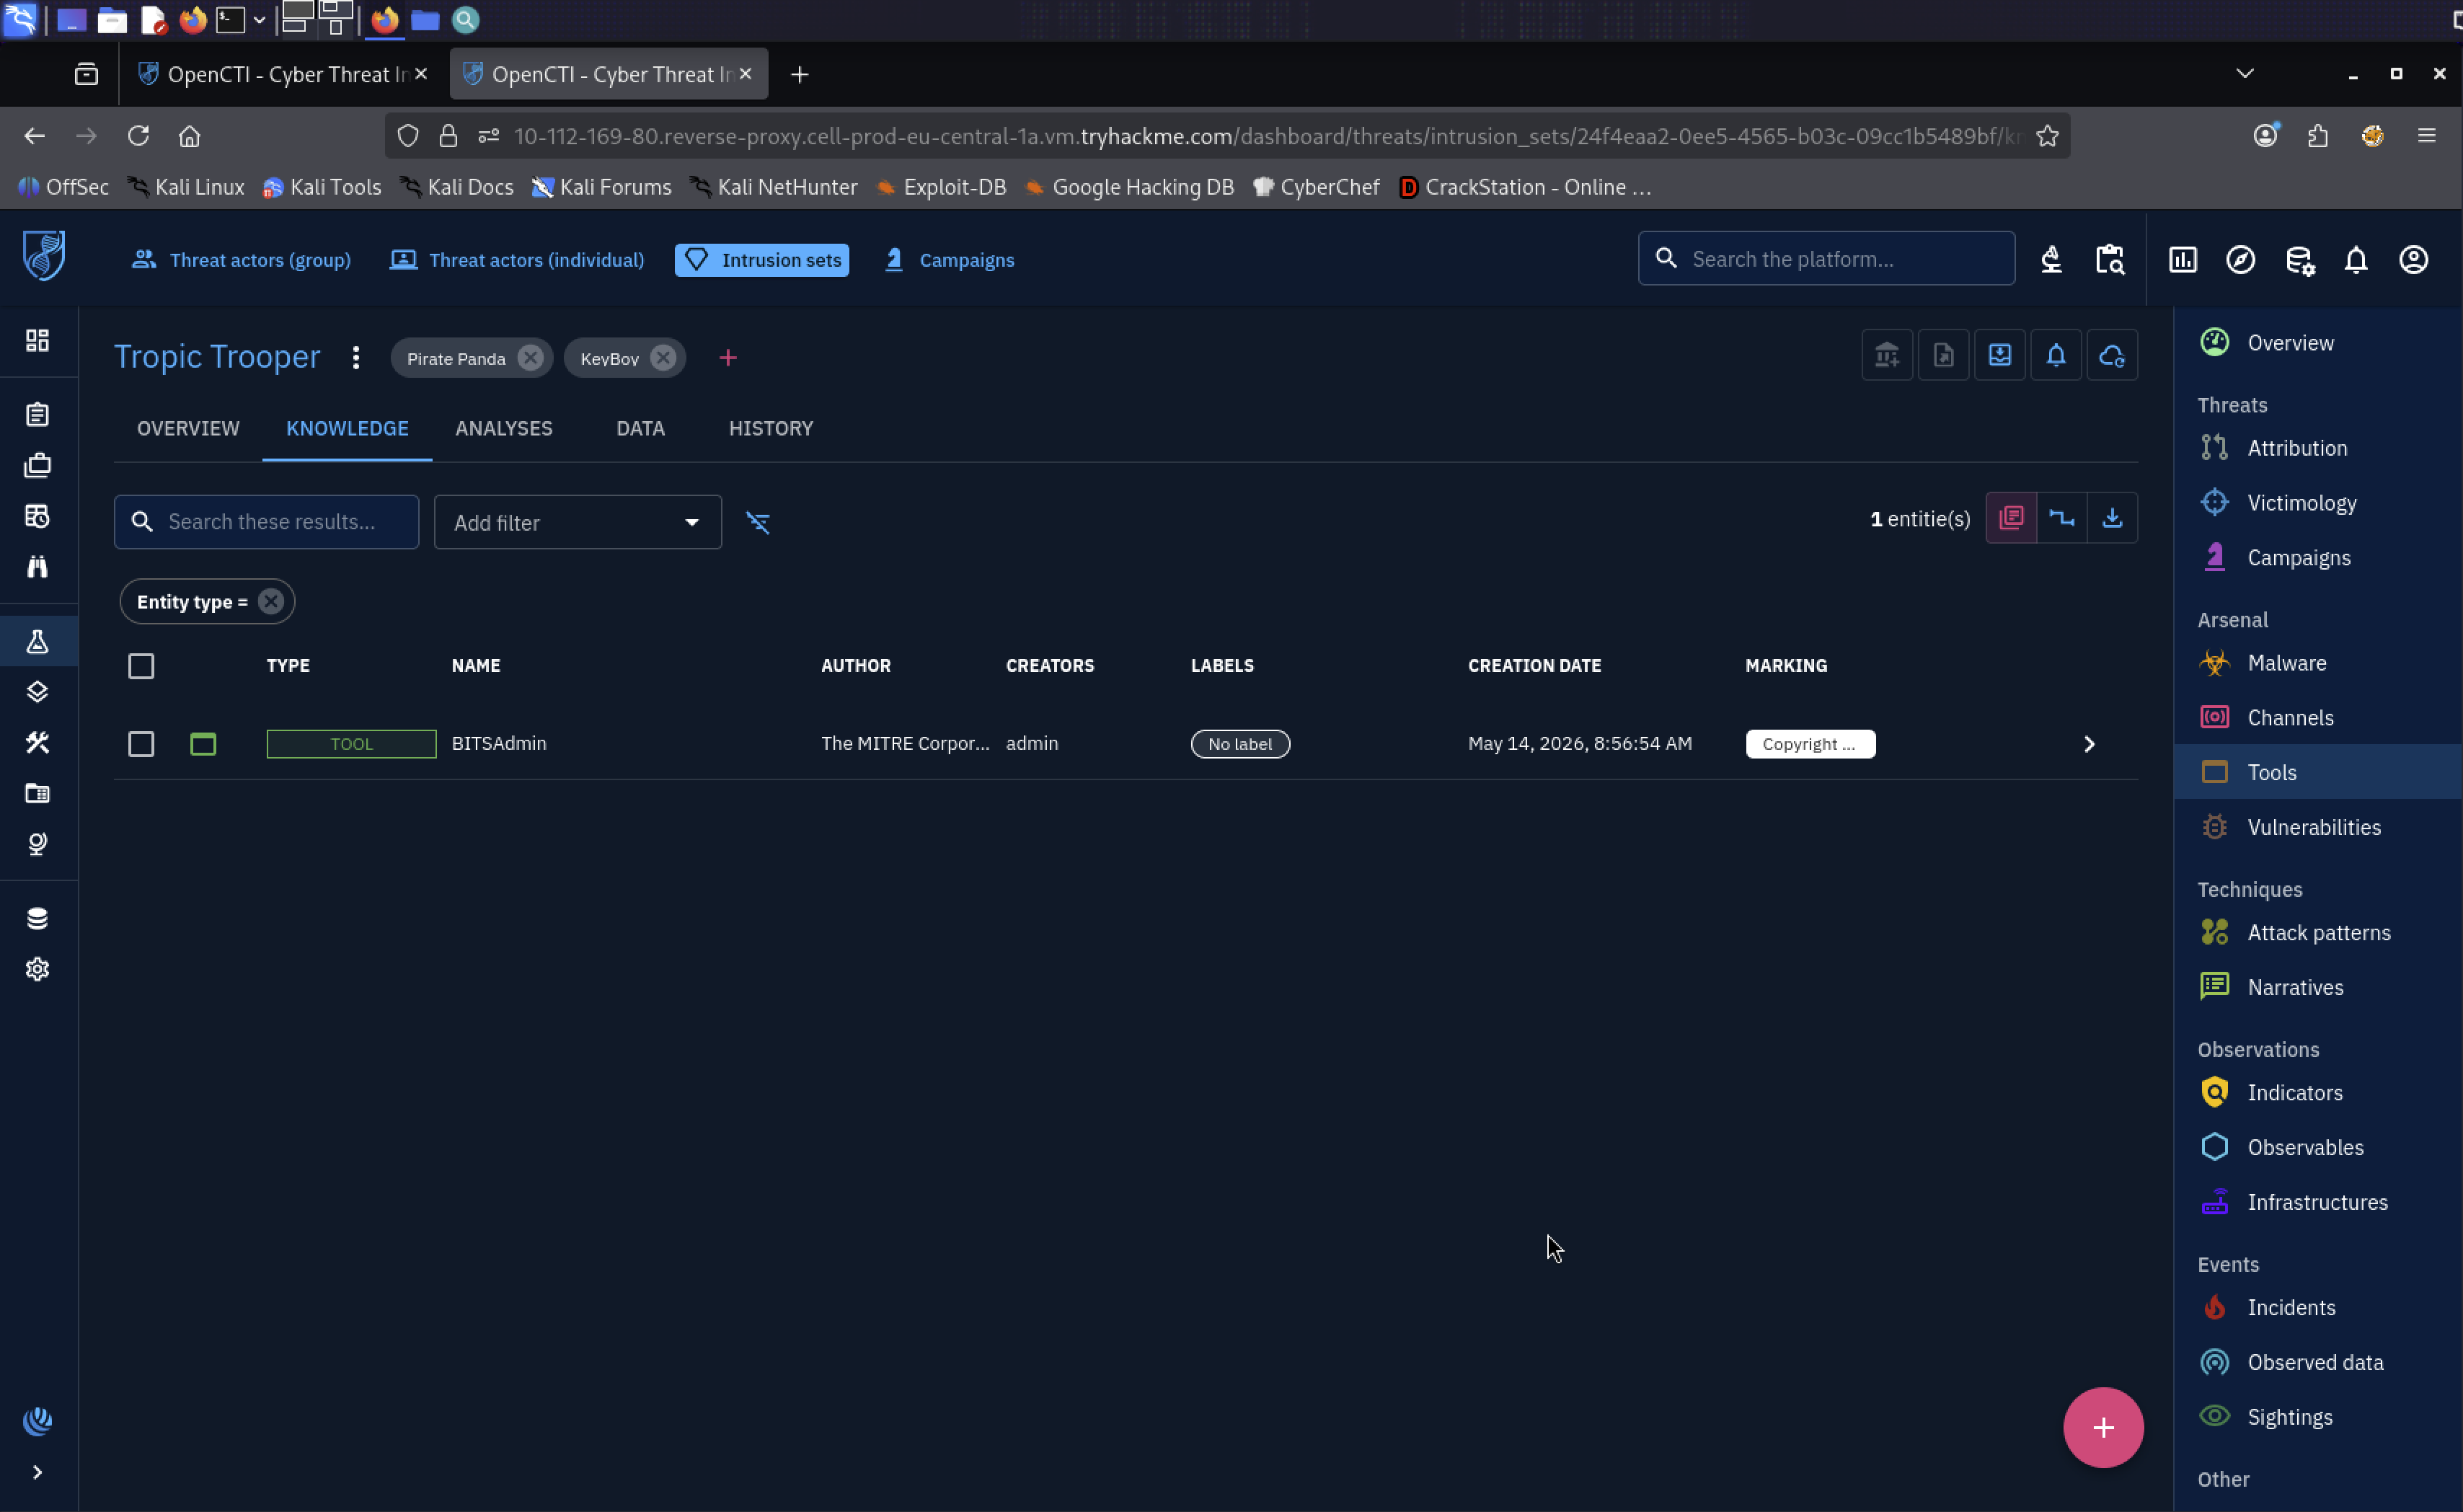Clear all filters with crossed filter icon
Image resolution: width=2463 pixels, height=1512 pixels.
pos(758,522)
